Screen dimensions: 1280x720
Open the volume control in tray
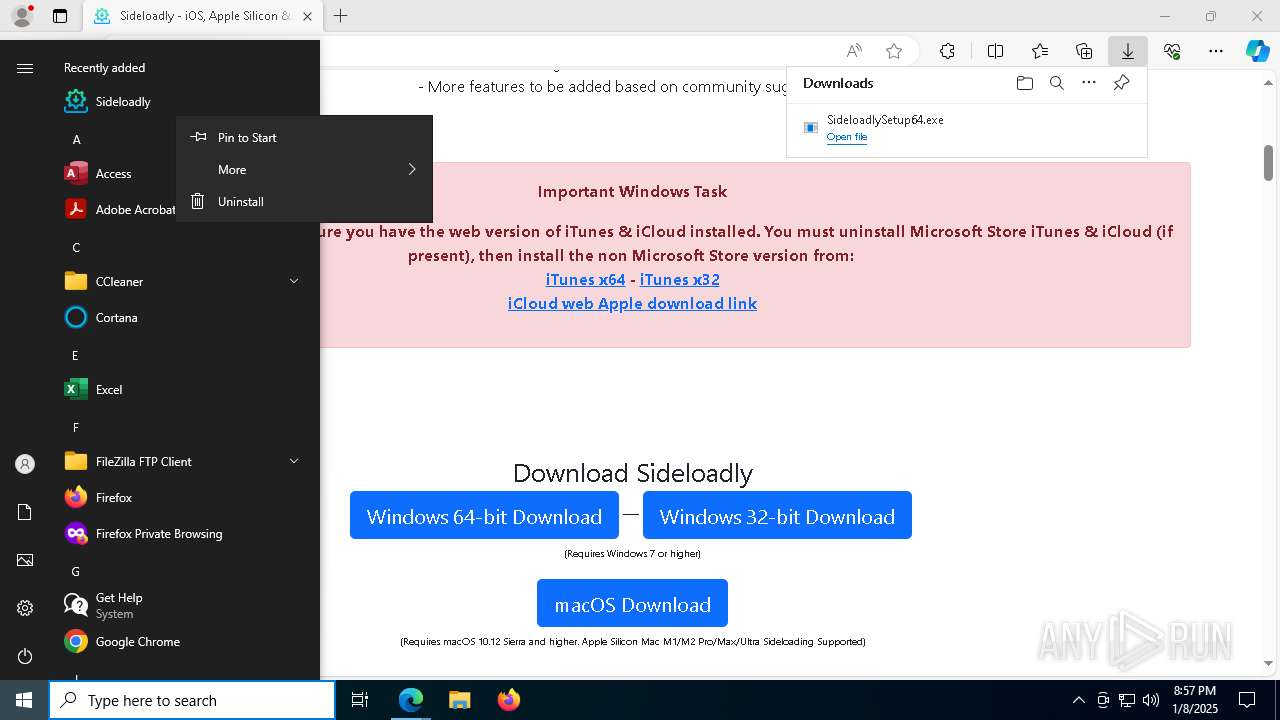[1151, 700]
